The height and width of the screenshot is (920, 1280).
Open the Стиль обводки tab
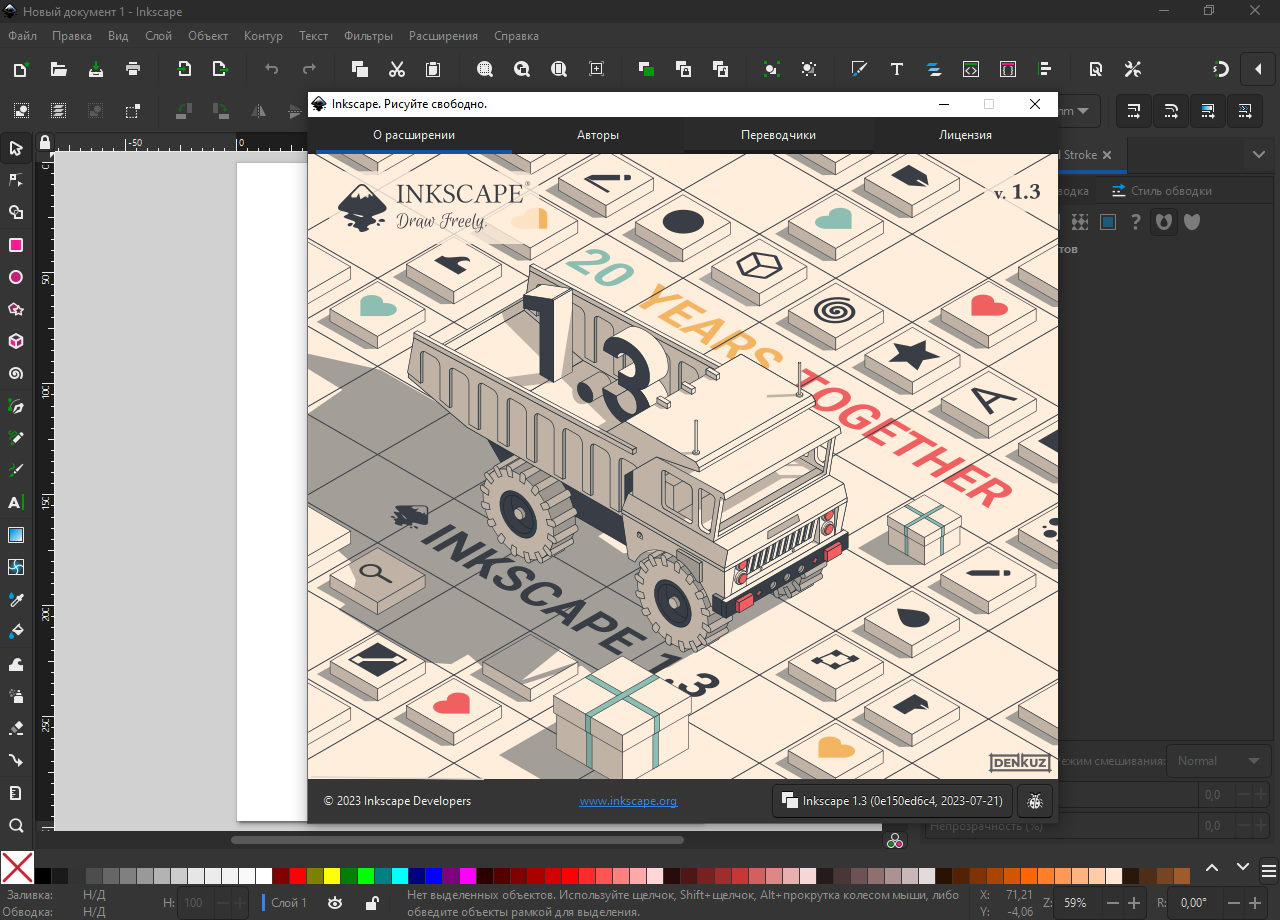coord(1161,190)
